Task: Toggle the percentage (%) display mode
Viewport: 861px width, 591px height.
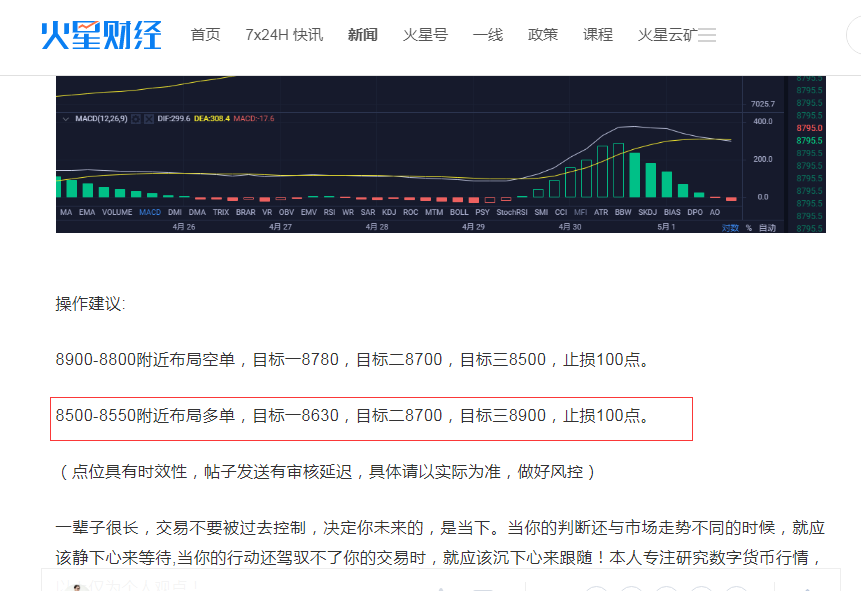Action: [749, 228]
